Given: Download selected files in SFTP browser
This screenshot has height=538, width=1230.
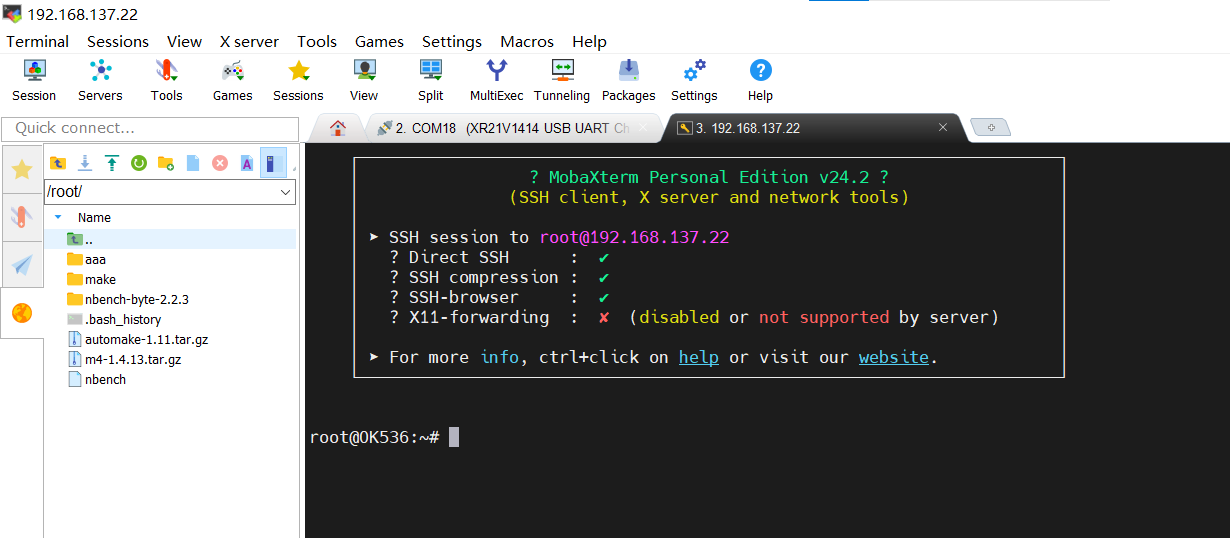Looking at the screenshot, I should [x=85, y=163].
